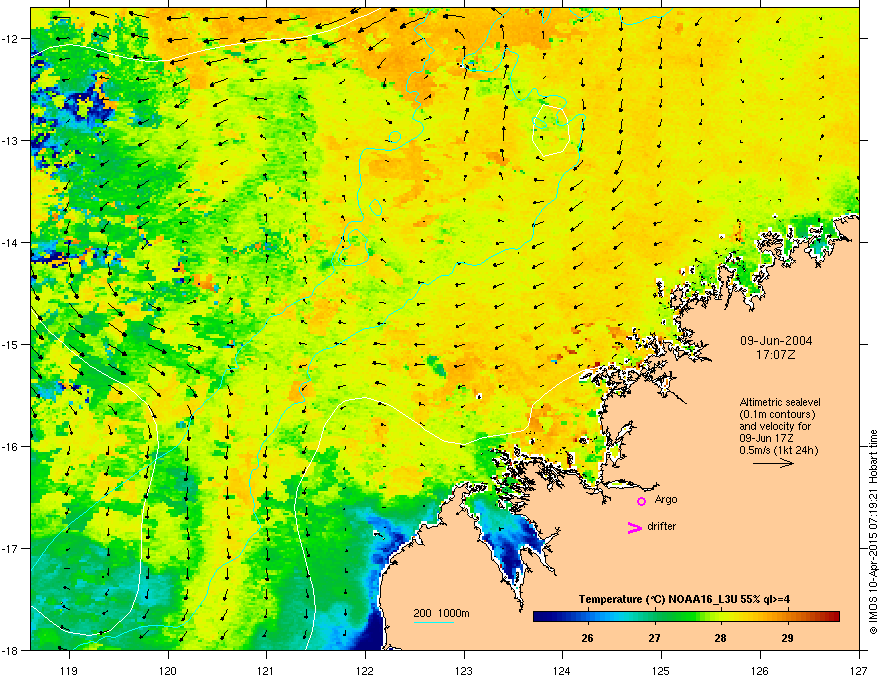Click the latitude axis label '-17'
Viewport: 880px width, 680px height.
(x=11, y=548)
